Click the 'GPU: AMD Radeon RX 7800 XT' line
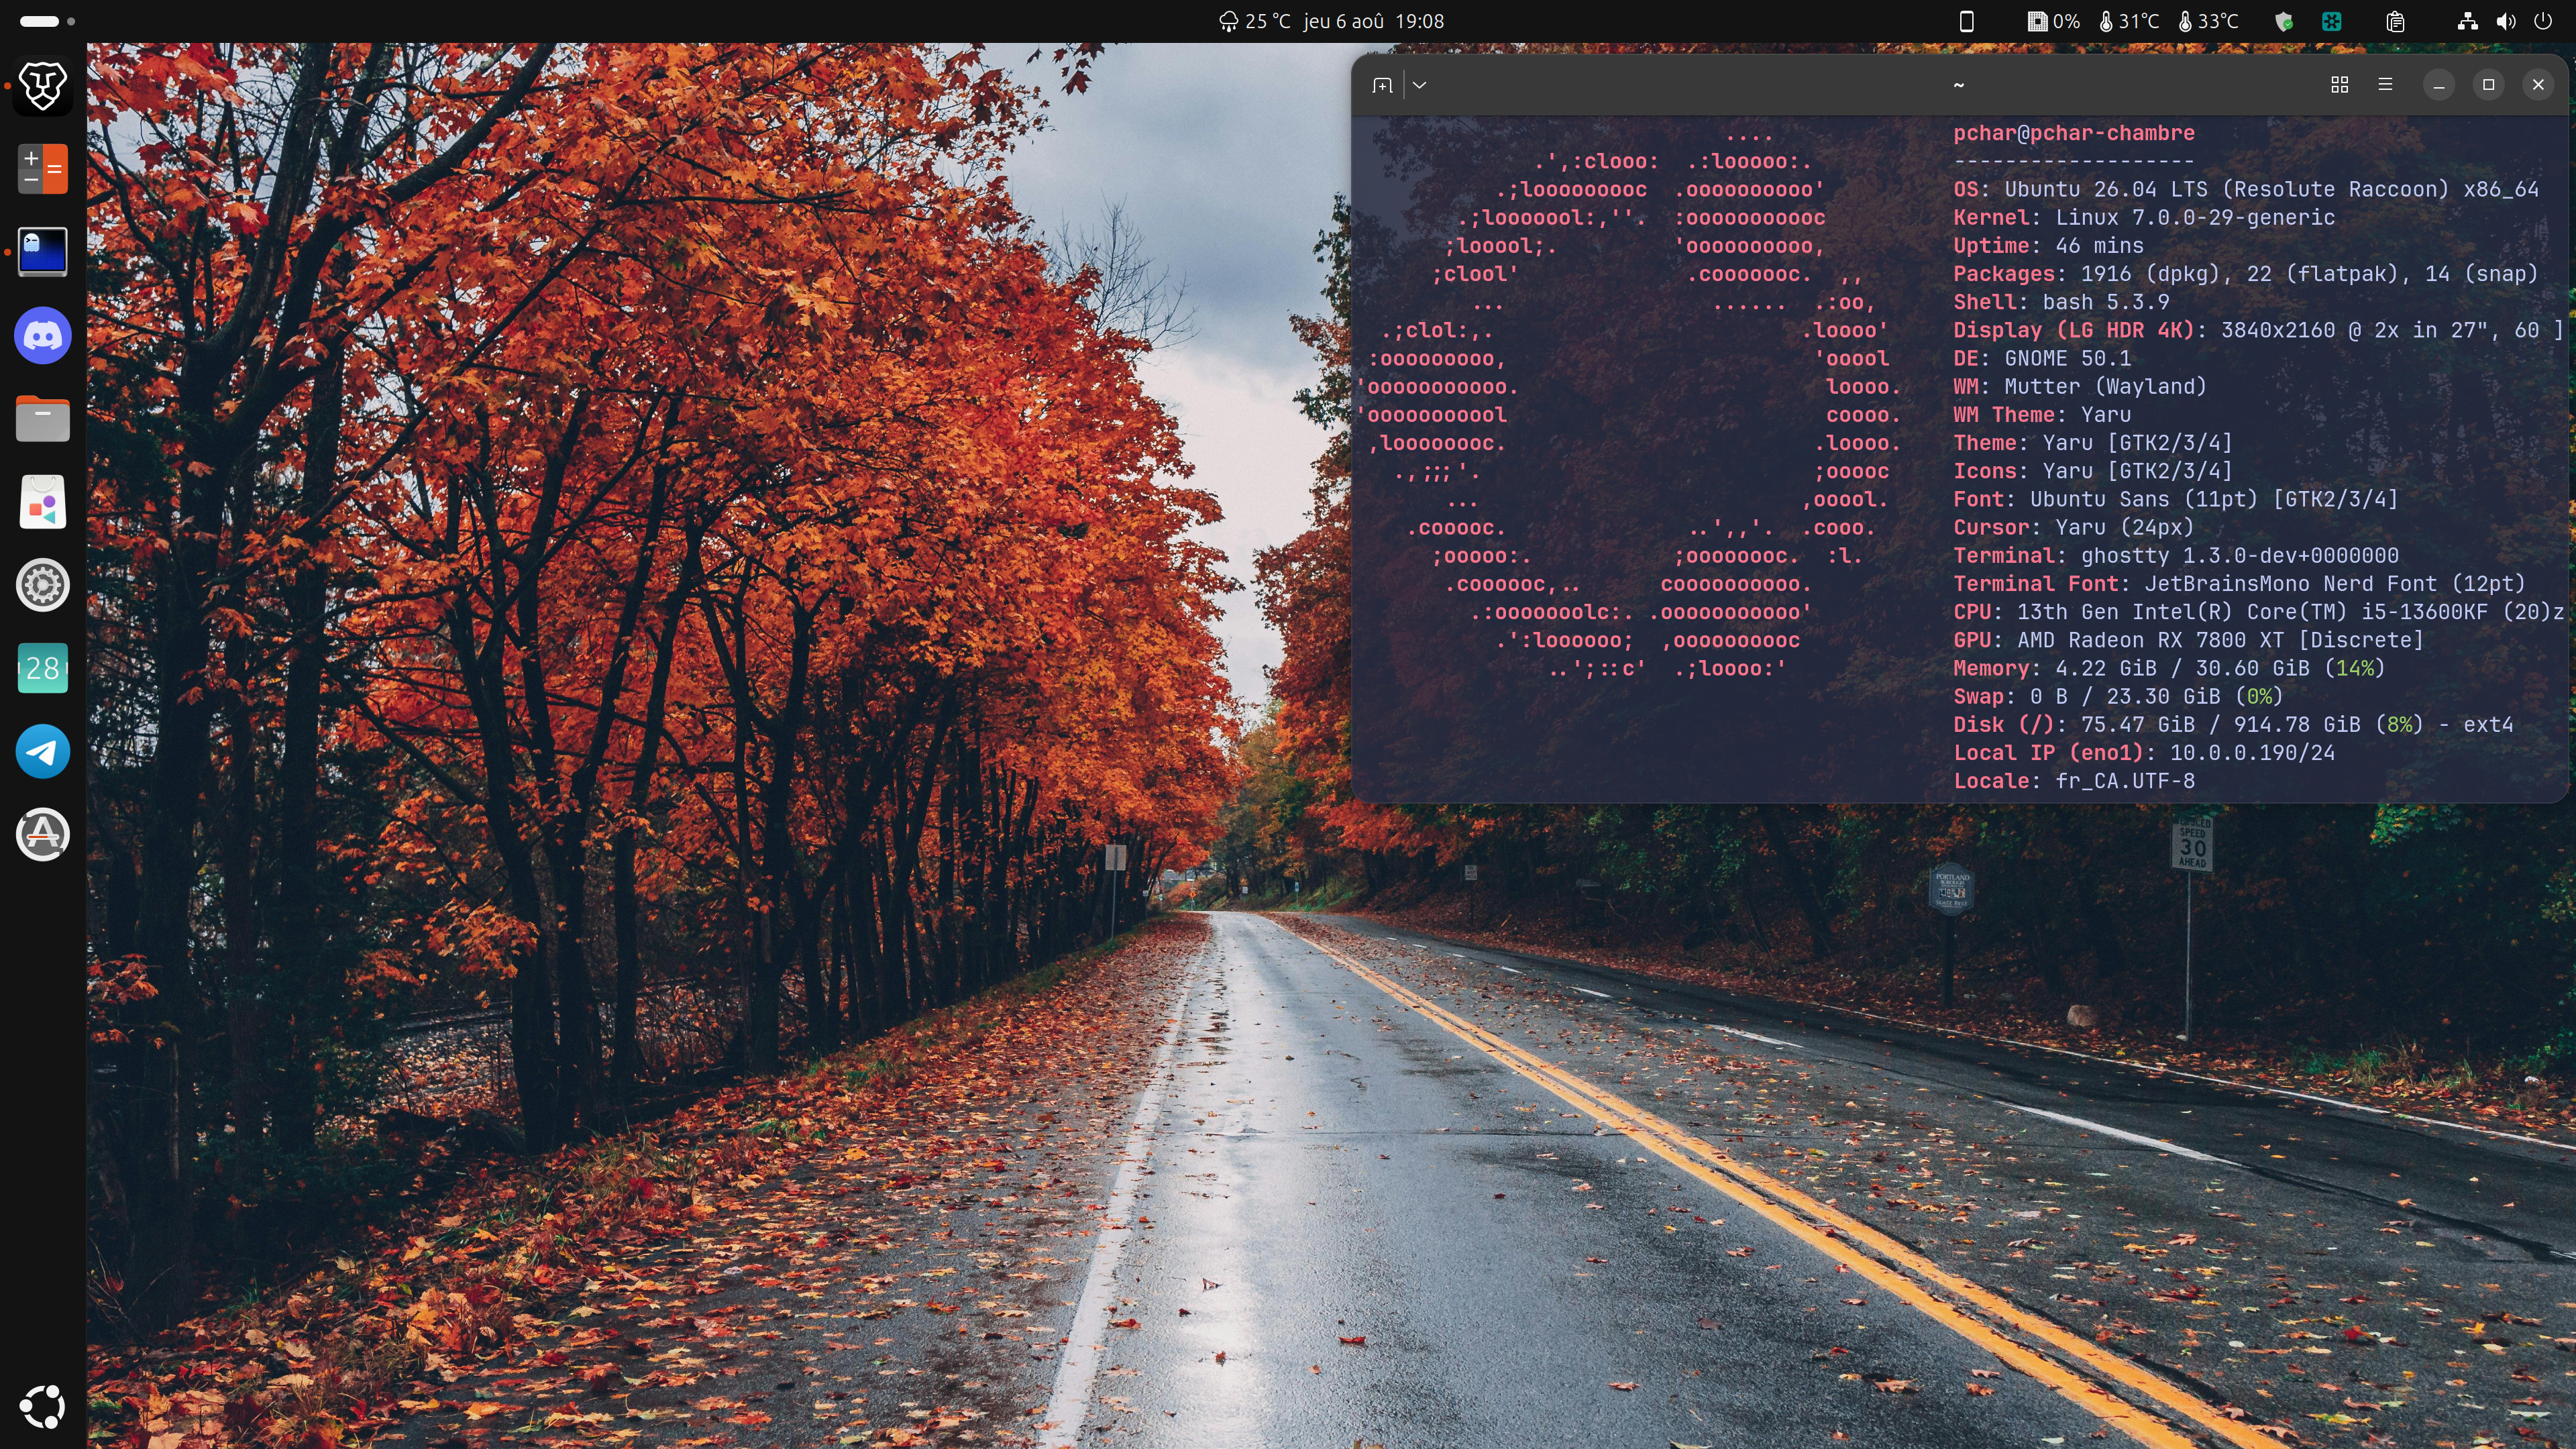2576x1449 pixels. point(2189,639)
